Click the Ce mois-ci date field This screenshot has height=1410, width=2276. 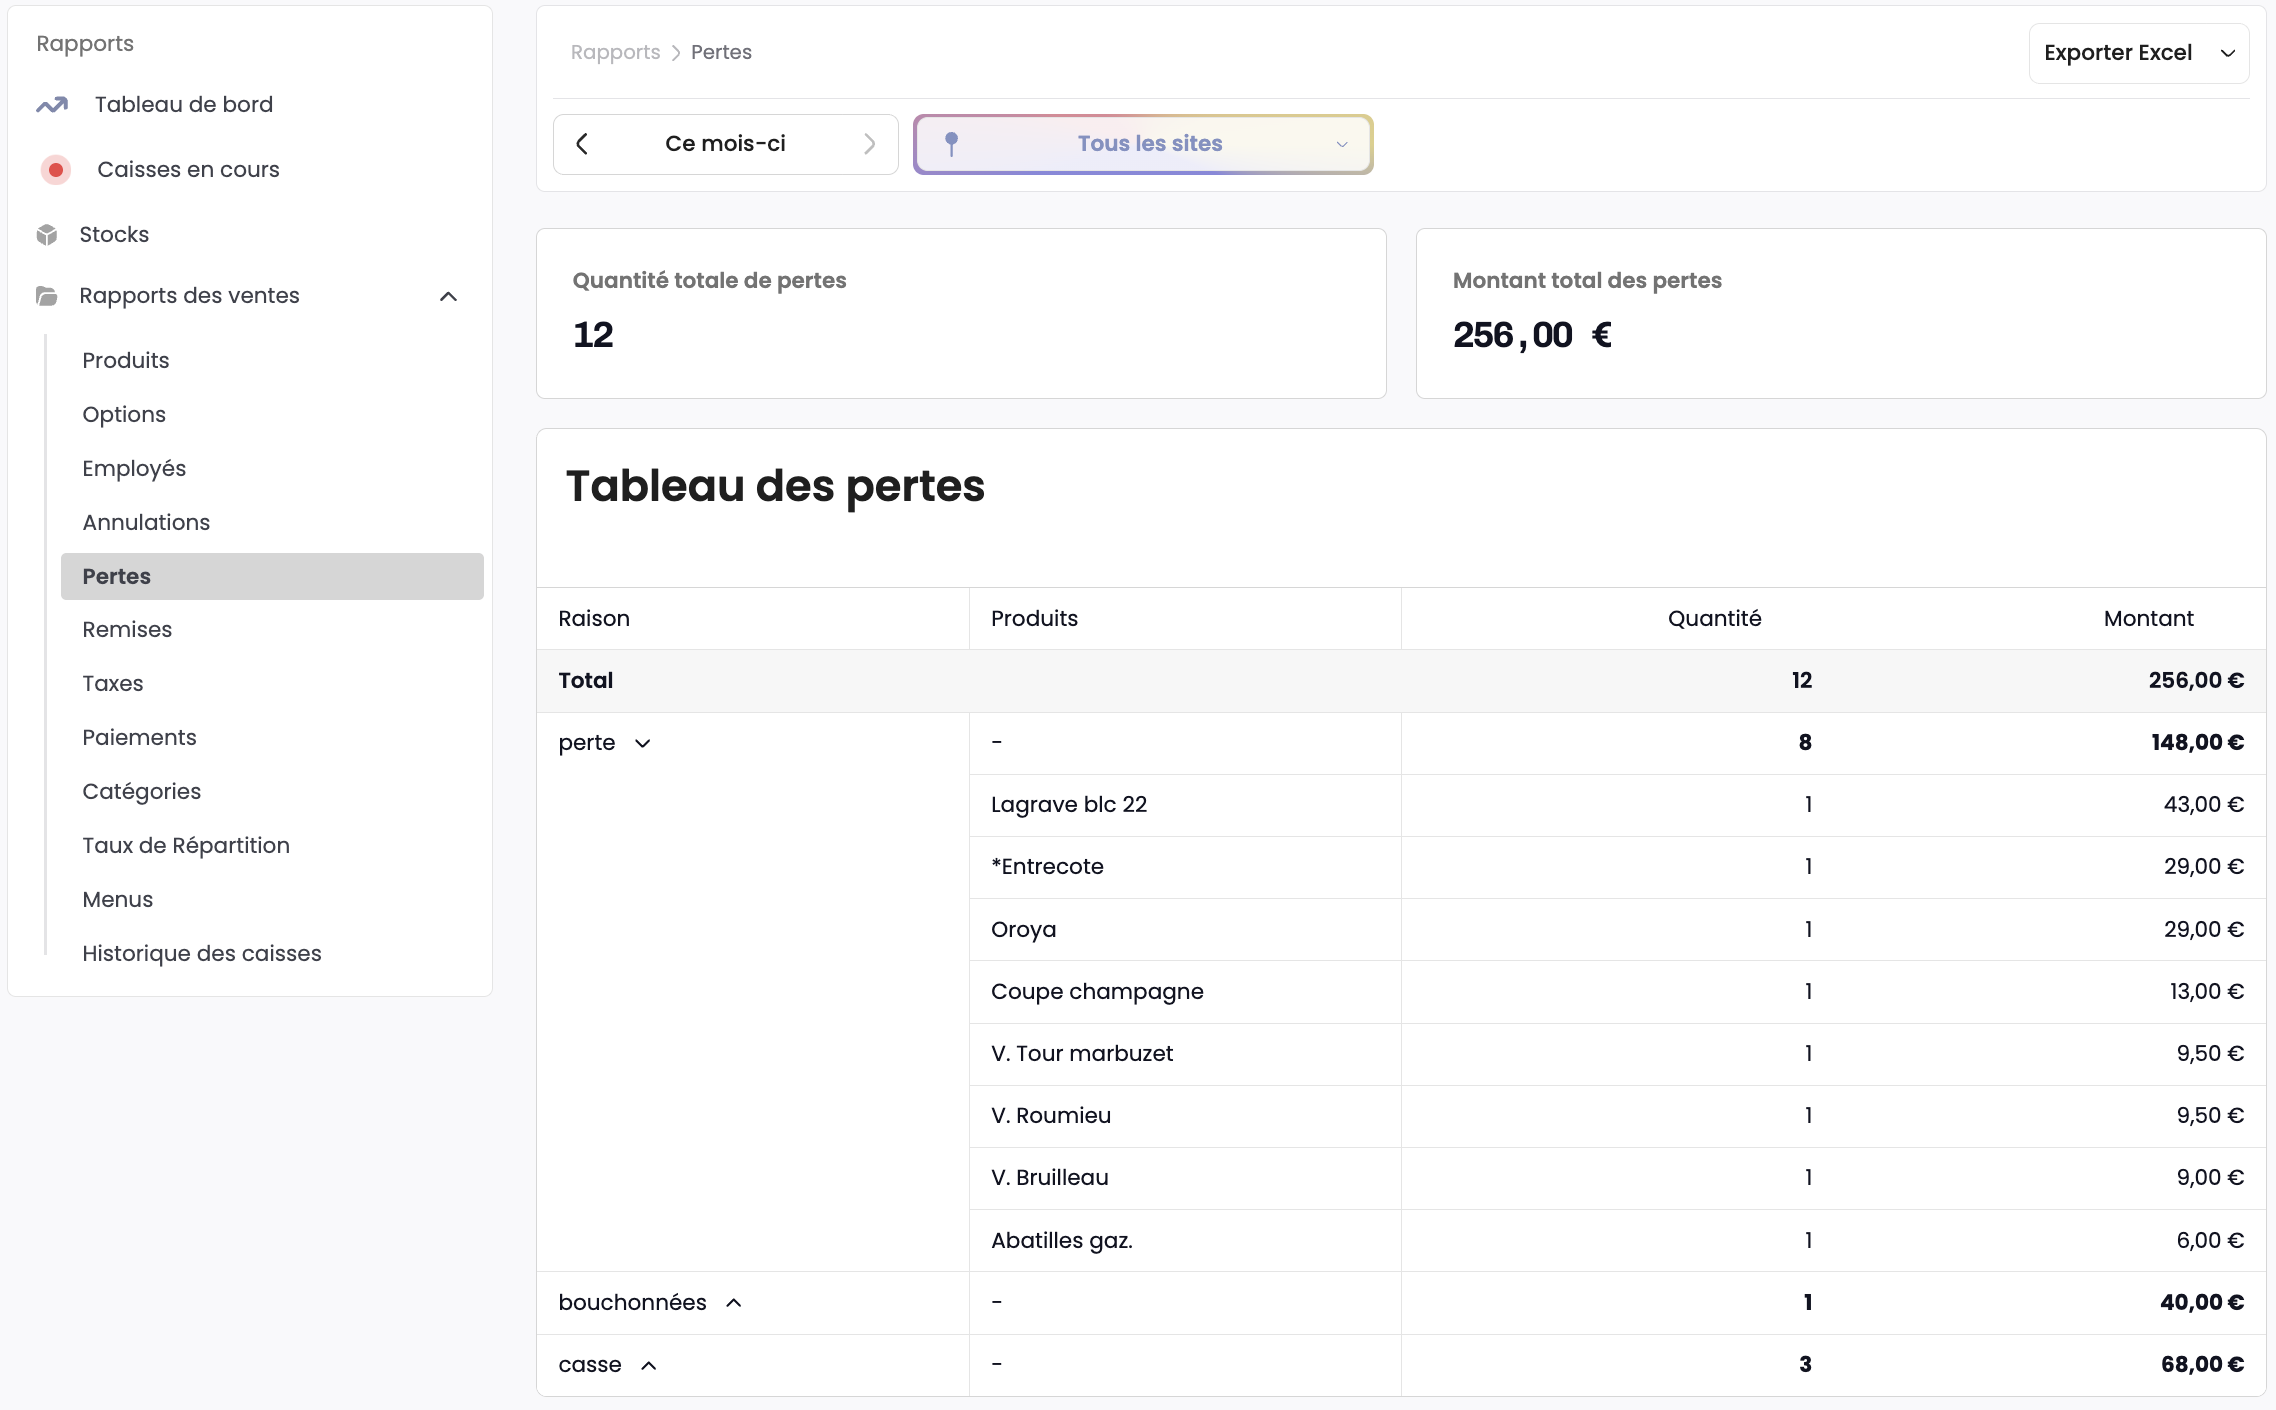(x=725, y=143)
